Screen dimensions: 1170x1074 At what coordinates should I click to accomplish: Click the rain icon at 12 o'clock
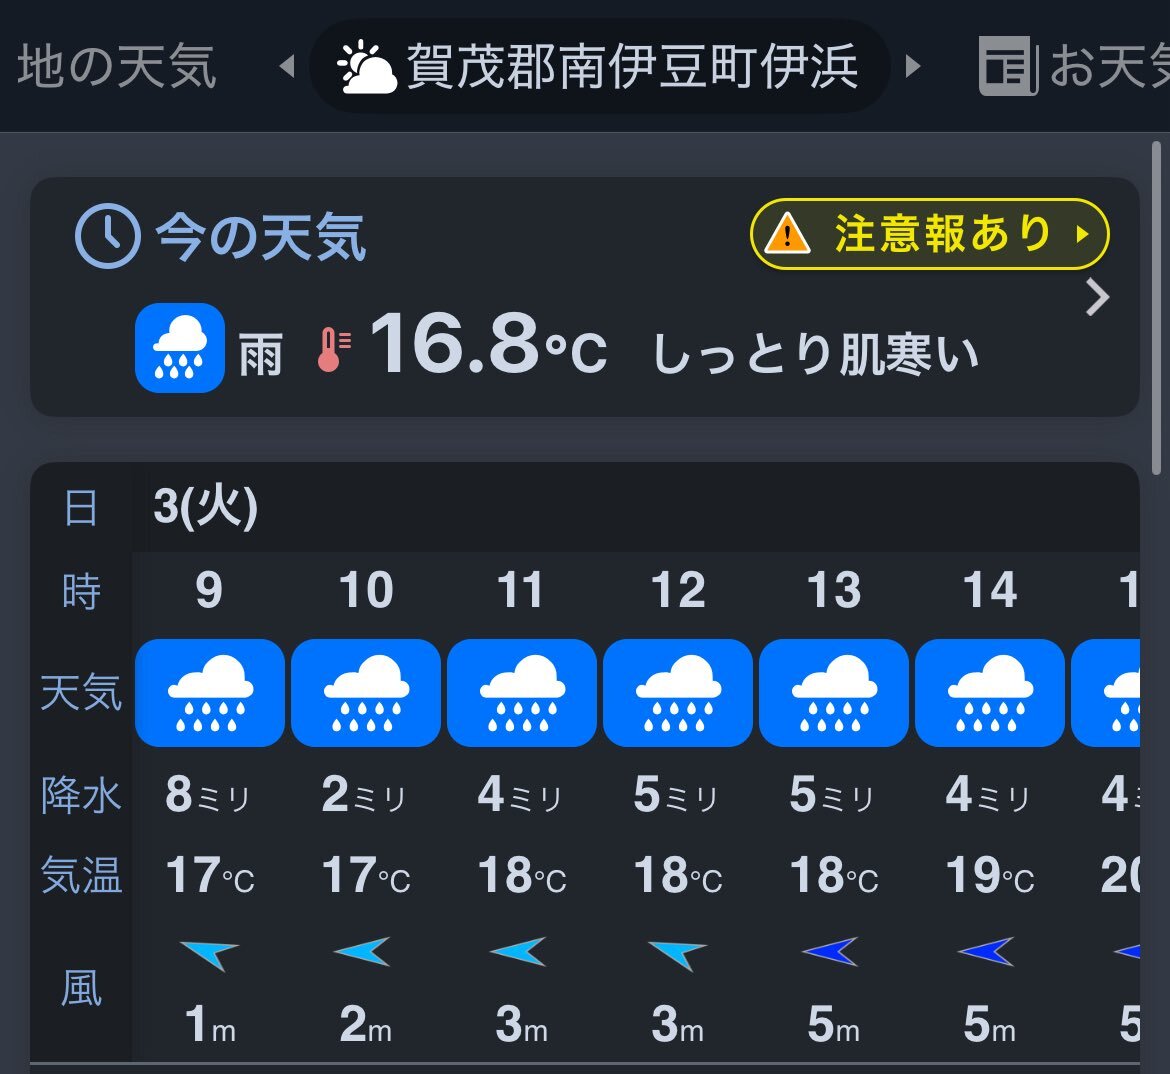pyautogui.click(x=678, y=693)
